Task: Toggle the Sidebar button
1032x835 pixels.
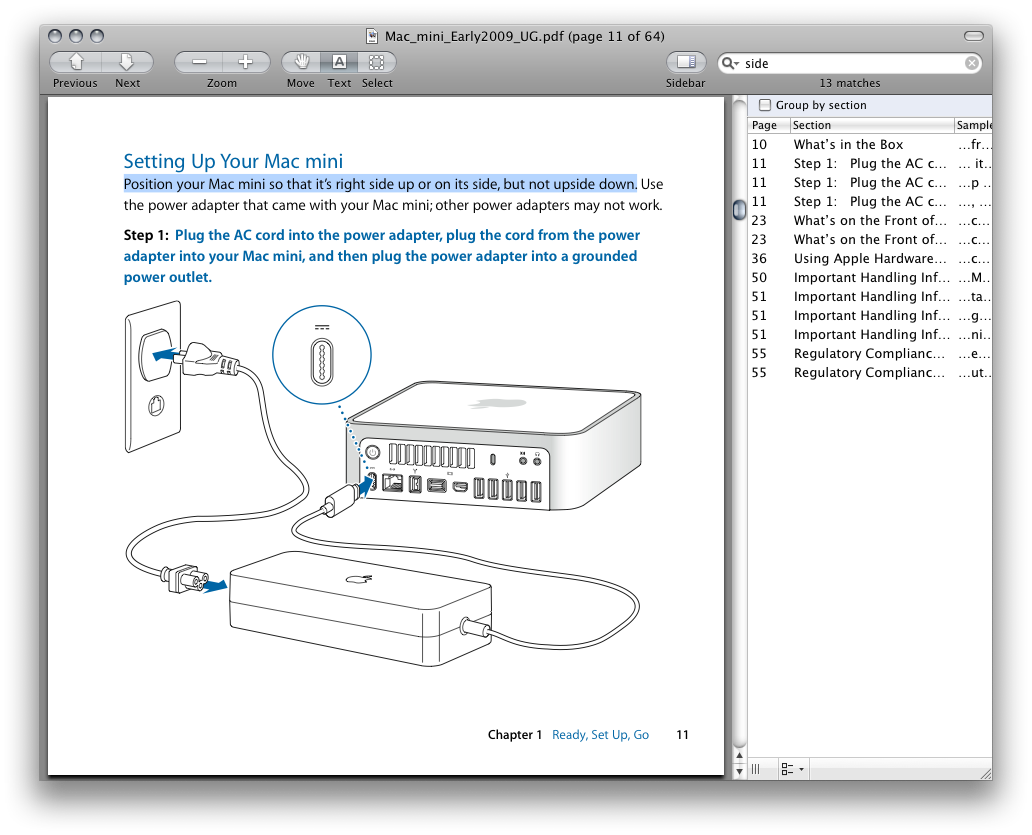Action: point(686,62)
